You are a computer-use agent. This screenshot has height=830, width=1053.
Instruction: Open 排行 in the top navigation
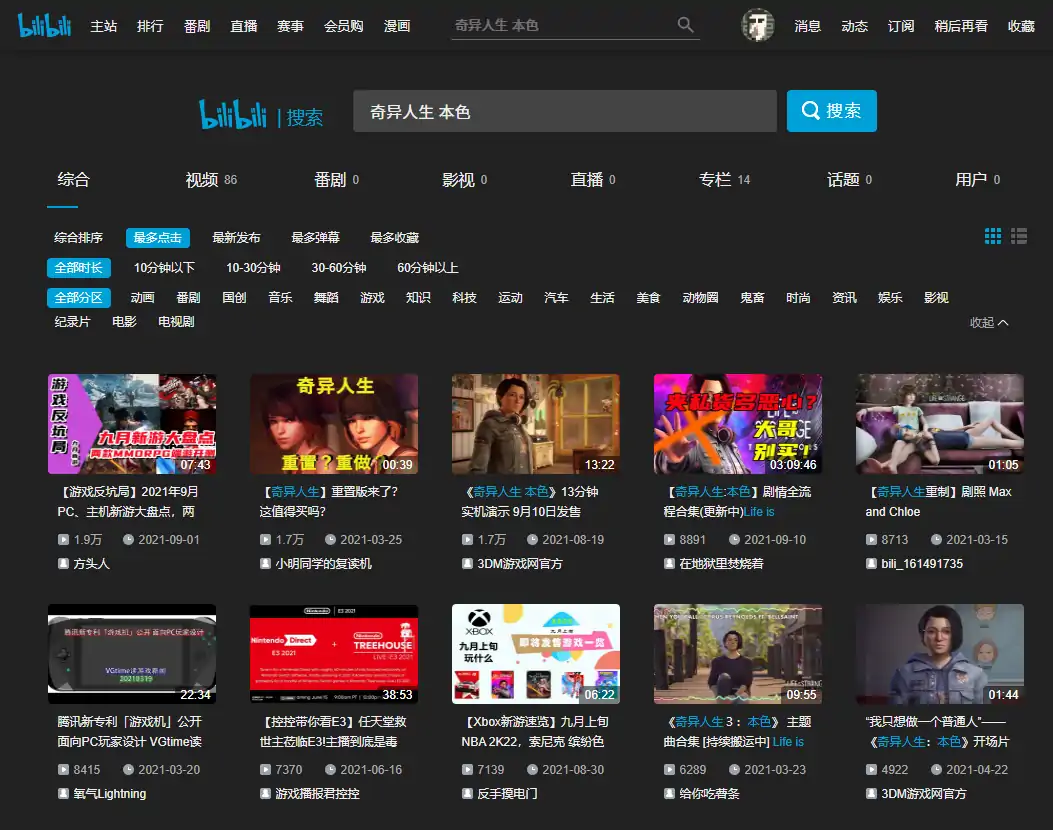[150, 26]
